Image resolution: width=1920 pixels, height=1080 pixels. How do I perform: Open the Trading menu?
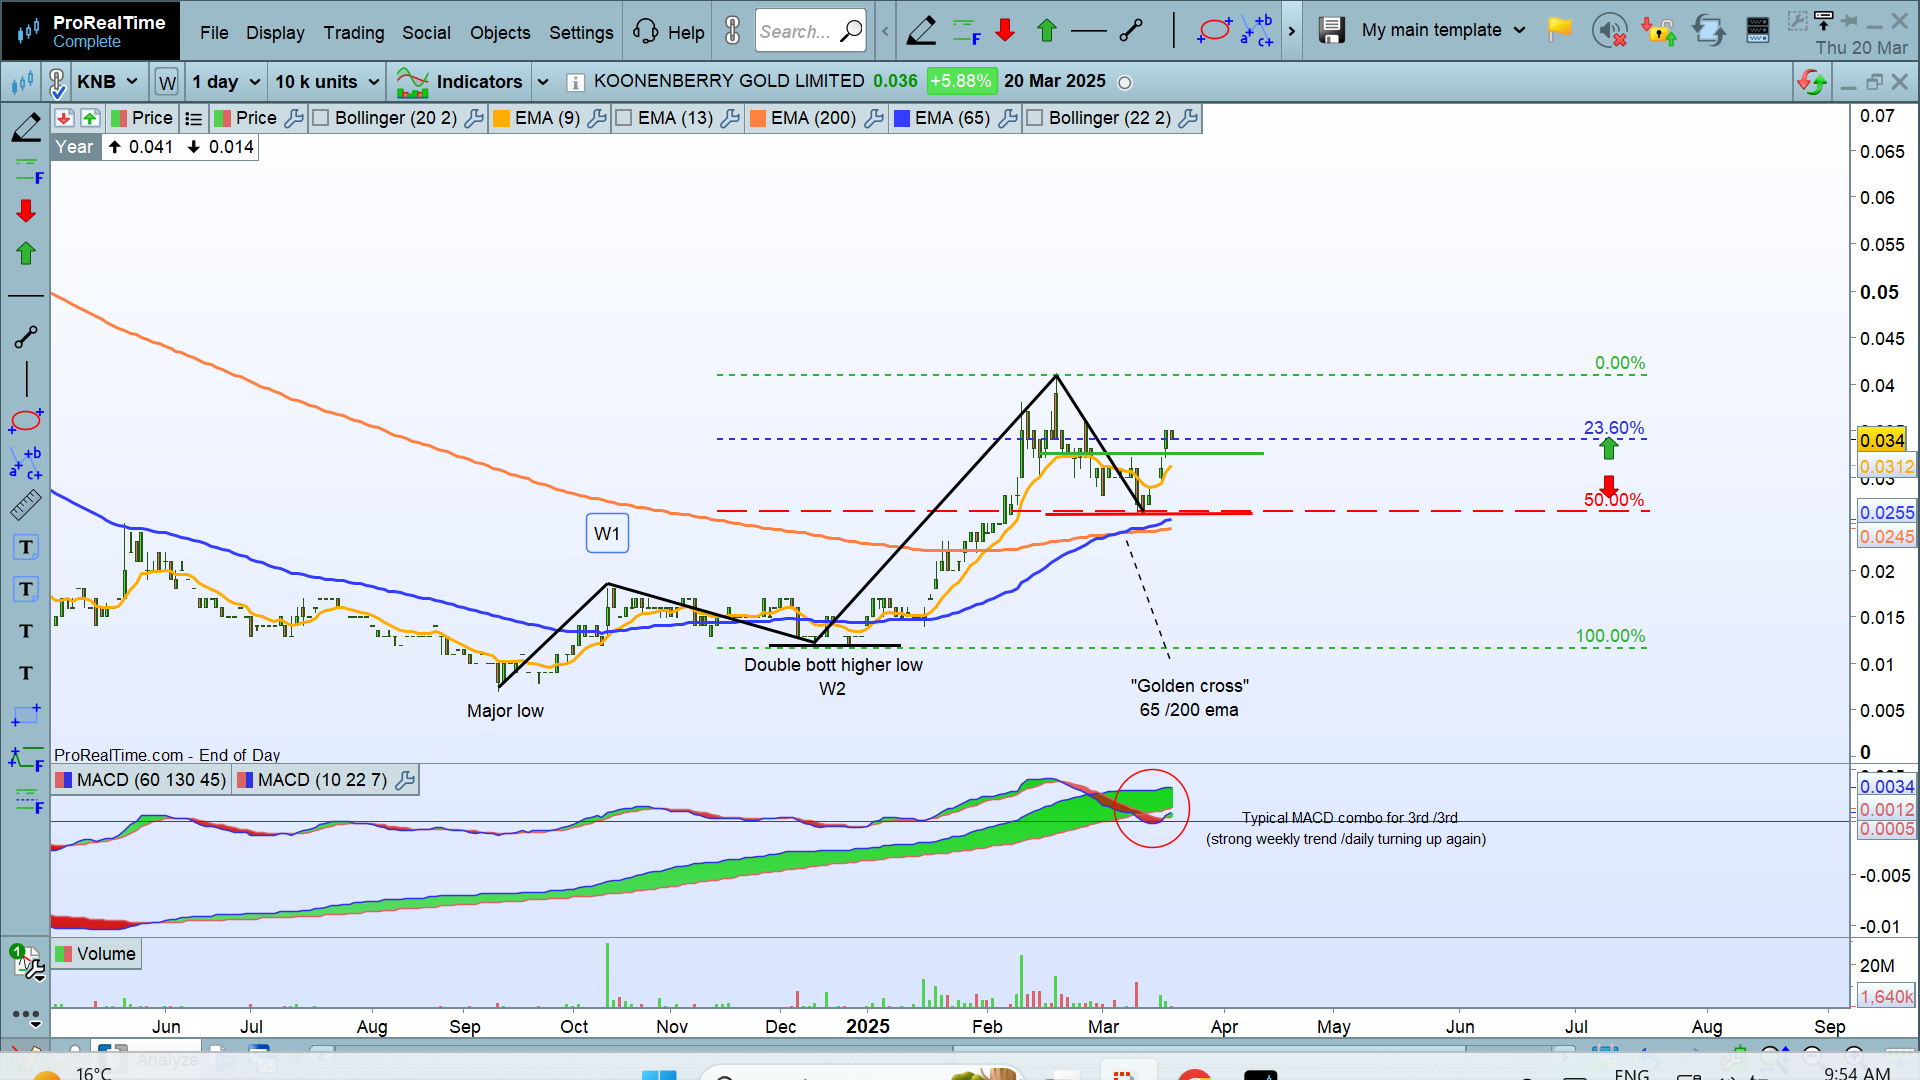[x=354, y=32]
